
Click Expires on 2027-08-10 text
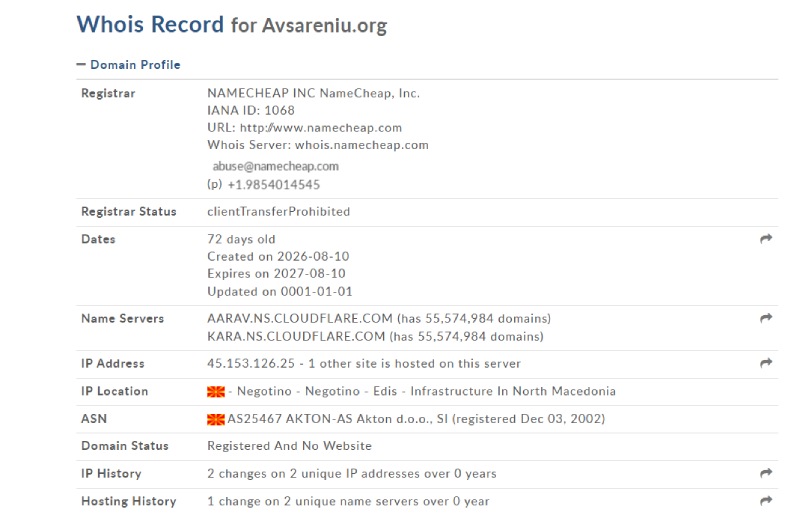(277, 273)
